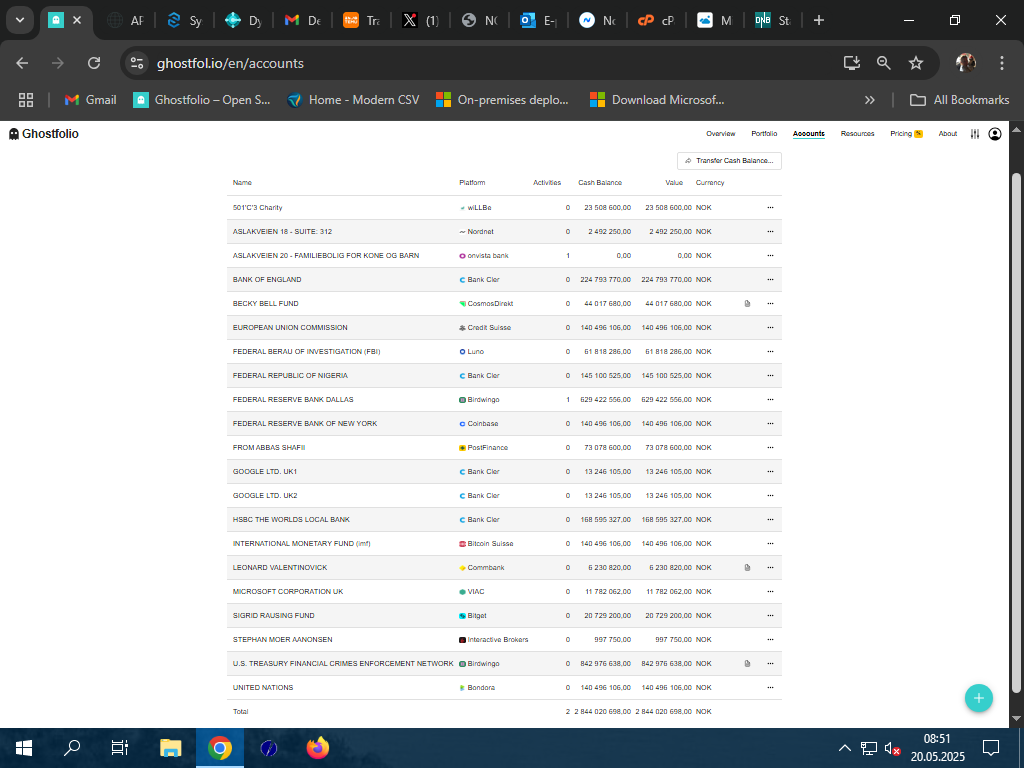Go back in browser history
This screenshot has width=1024, height=768.
coord(22,63)
